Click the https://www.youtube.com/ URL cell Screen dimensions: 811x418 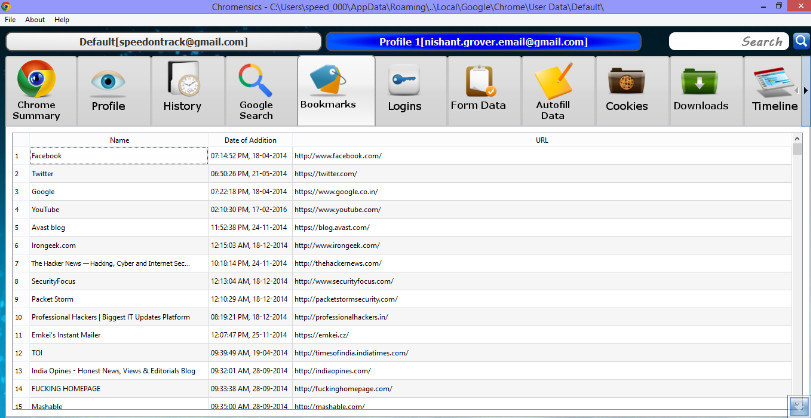pyautogui.click(x=542, y=210)
